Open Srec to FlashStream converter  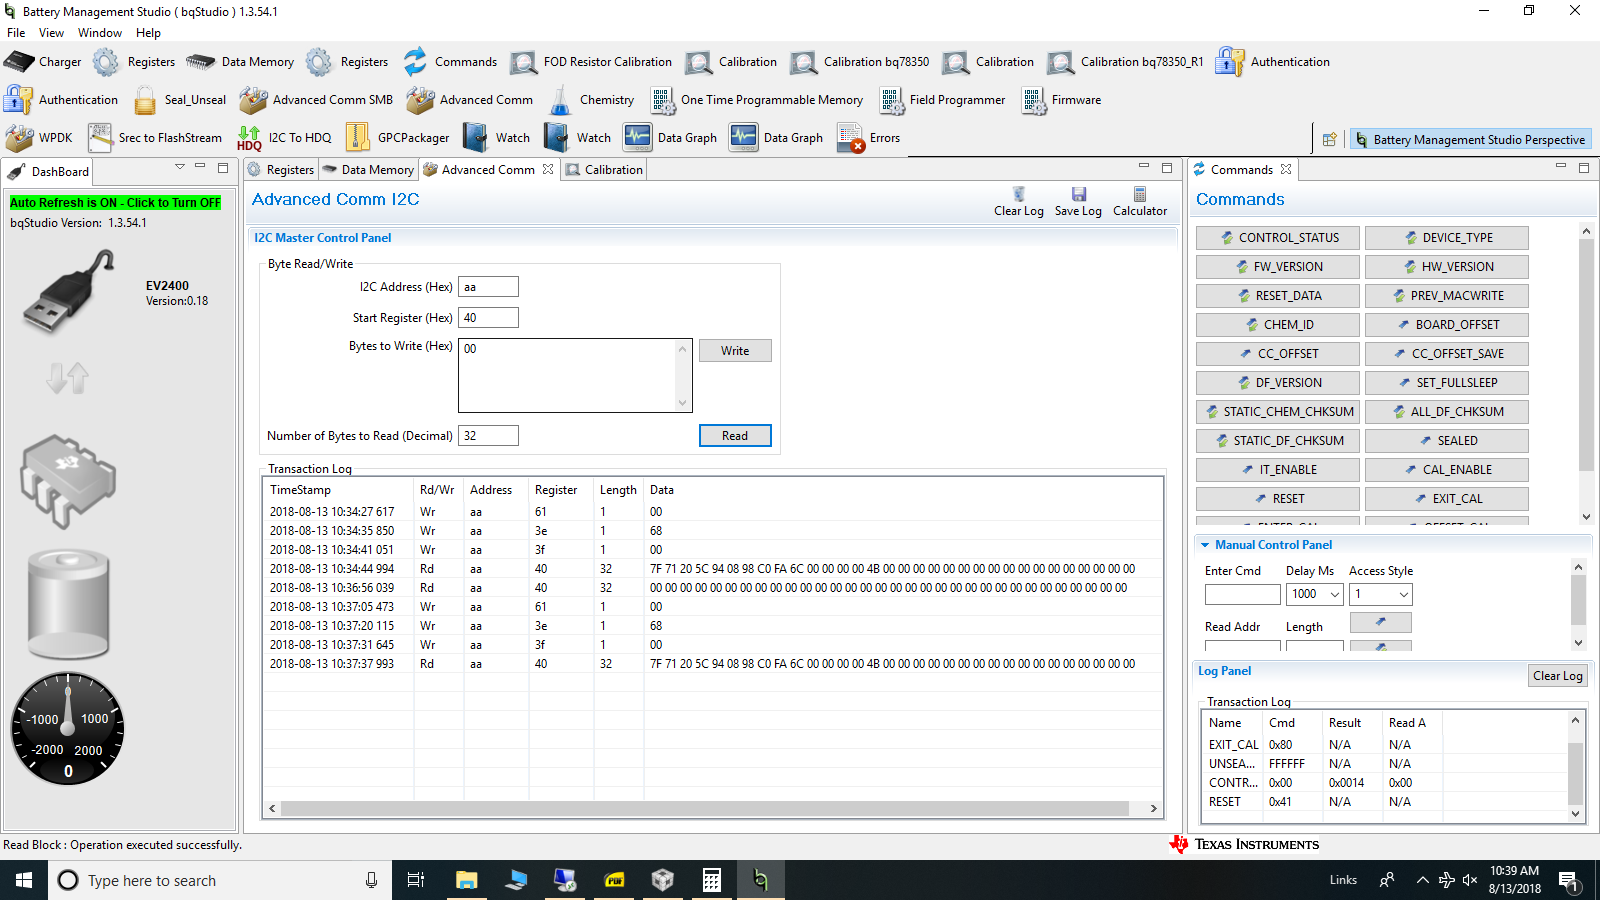click(x=155, y=138)
